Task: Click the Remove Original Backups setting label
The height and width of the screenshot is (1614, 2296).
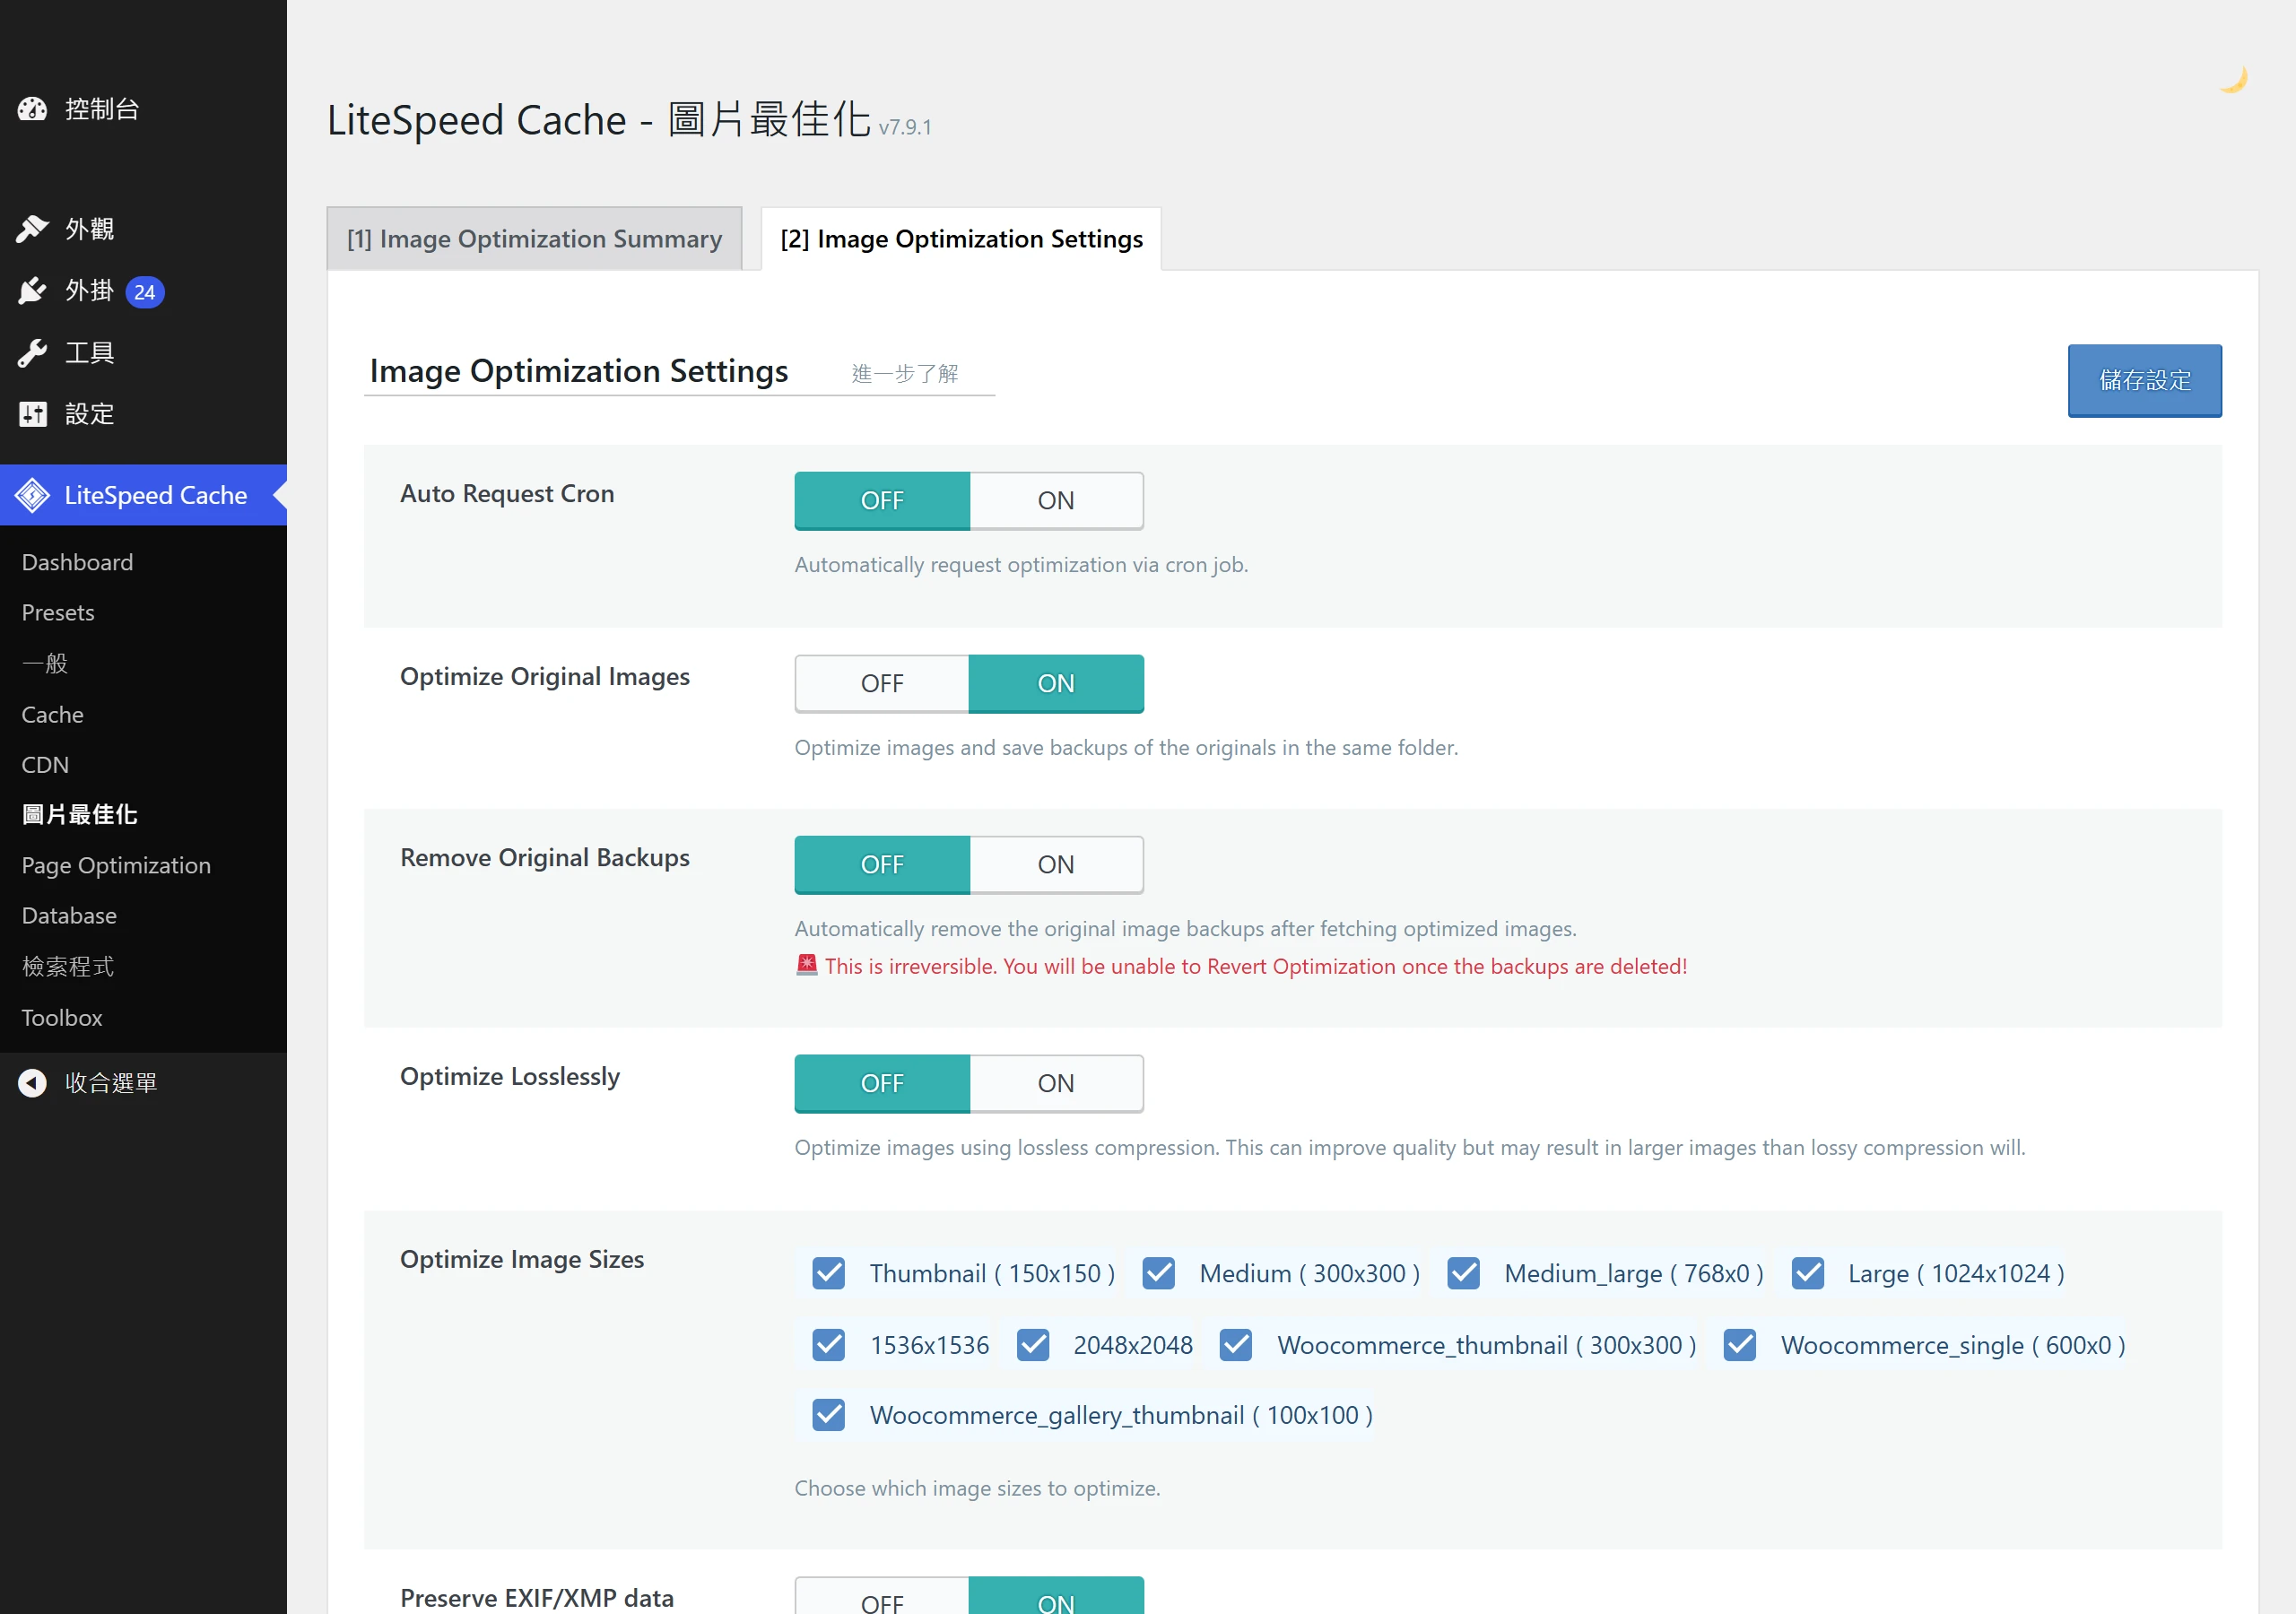Action: (545, 858)
